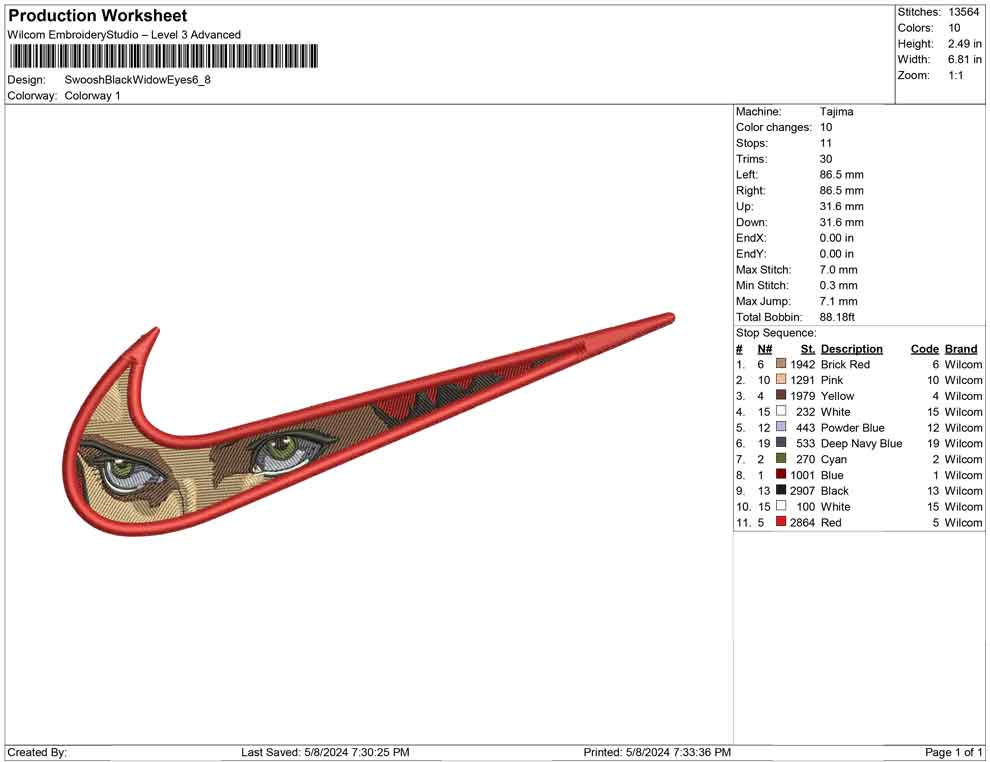Click the Stops value 11
The width and height of the screenshot is (990, 762).
pos(826,143)
